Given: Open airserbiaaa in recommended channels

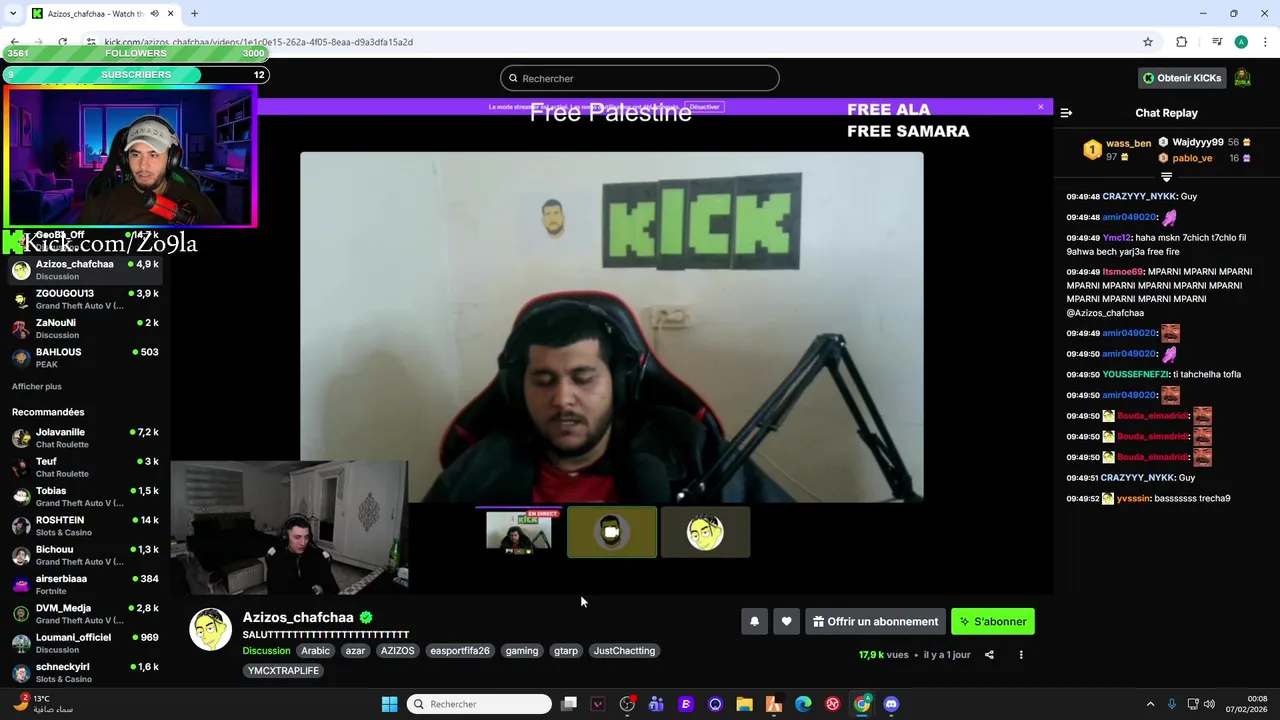Looking at the screenshot, I should [x=85, y=584].
